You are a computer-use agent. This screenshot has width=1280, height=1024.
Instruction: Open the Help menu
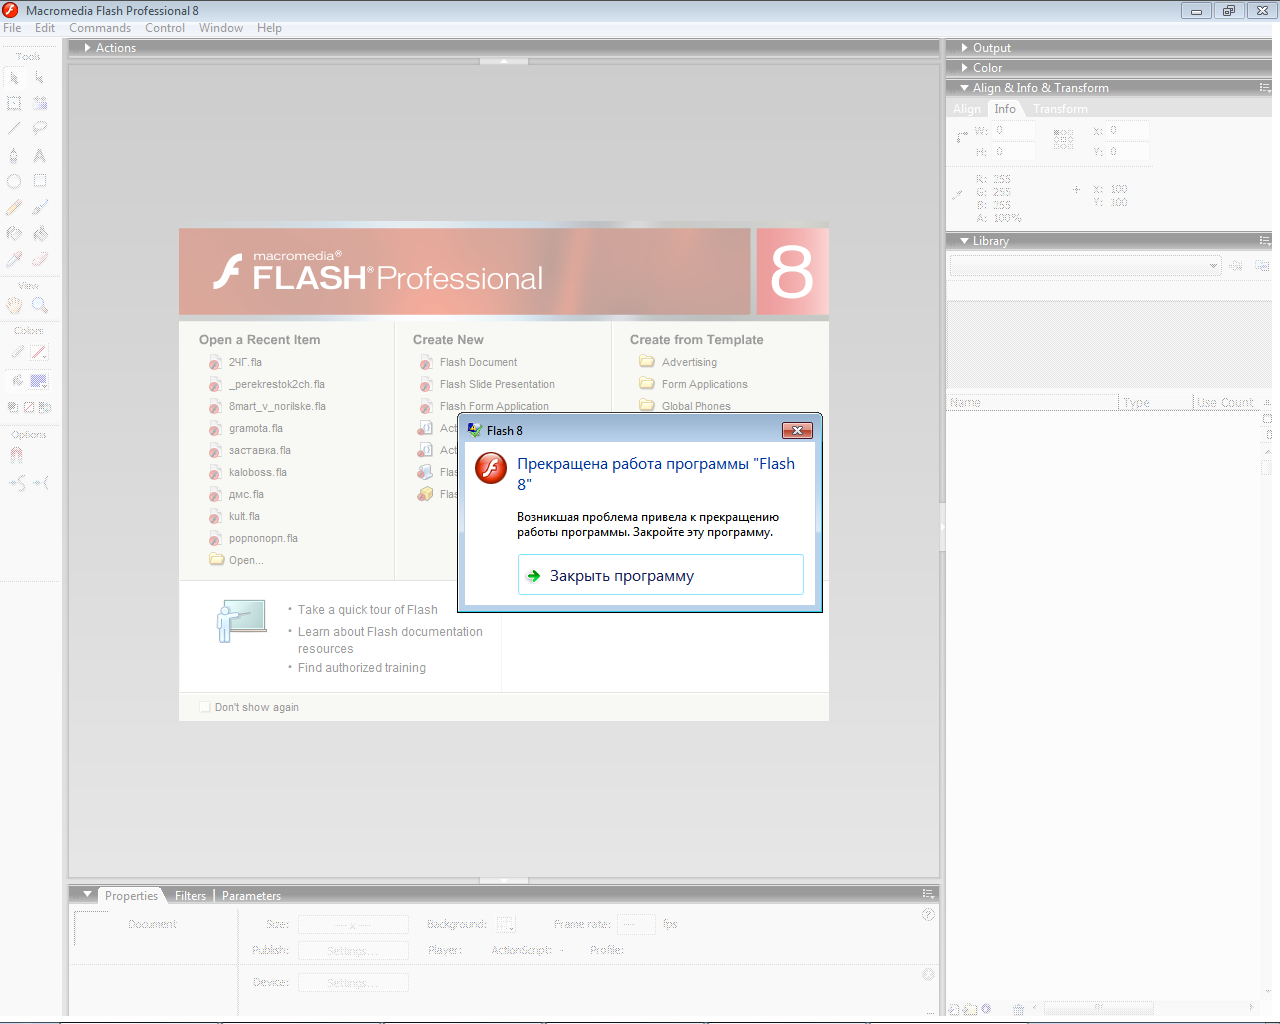coord(269,28)
